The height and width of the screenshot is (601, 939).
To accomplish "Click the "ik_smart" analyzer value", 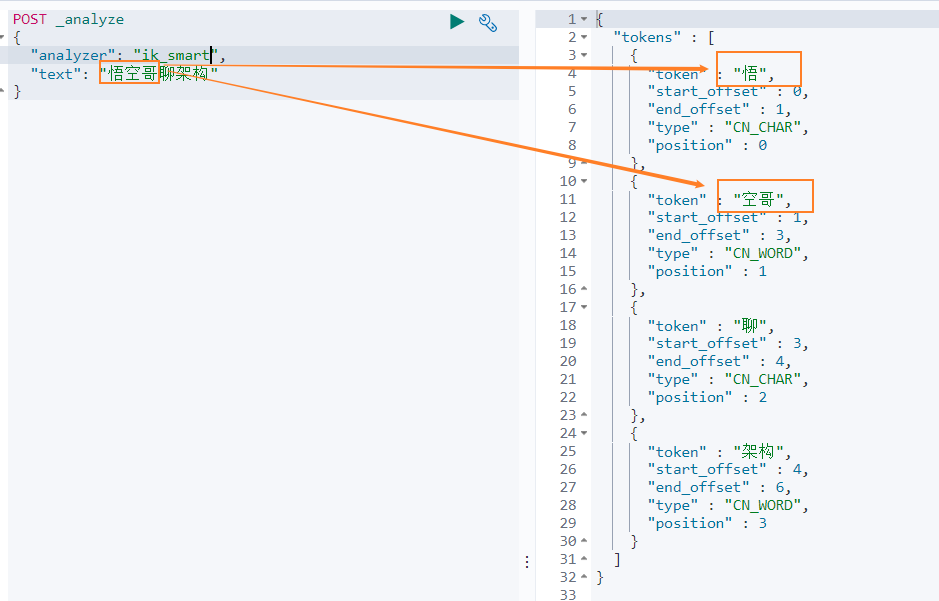I will click(x=172, y=56).
